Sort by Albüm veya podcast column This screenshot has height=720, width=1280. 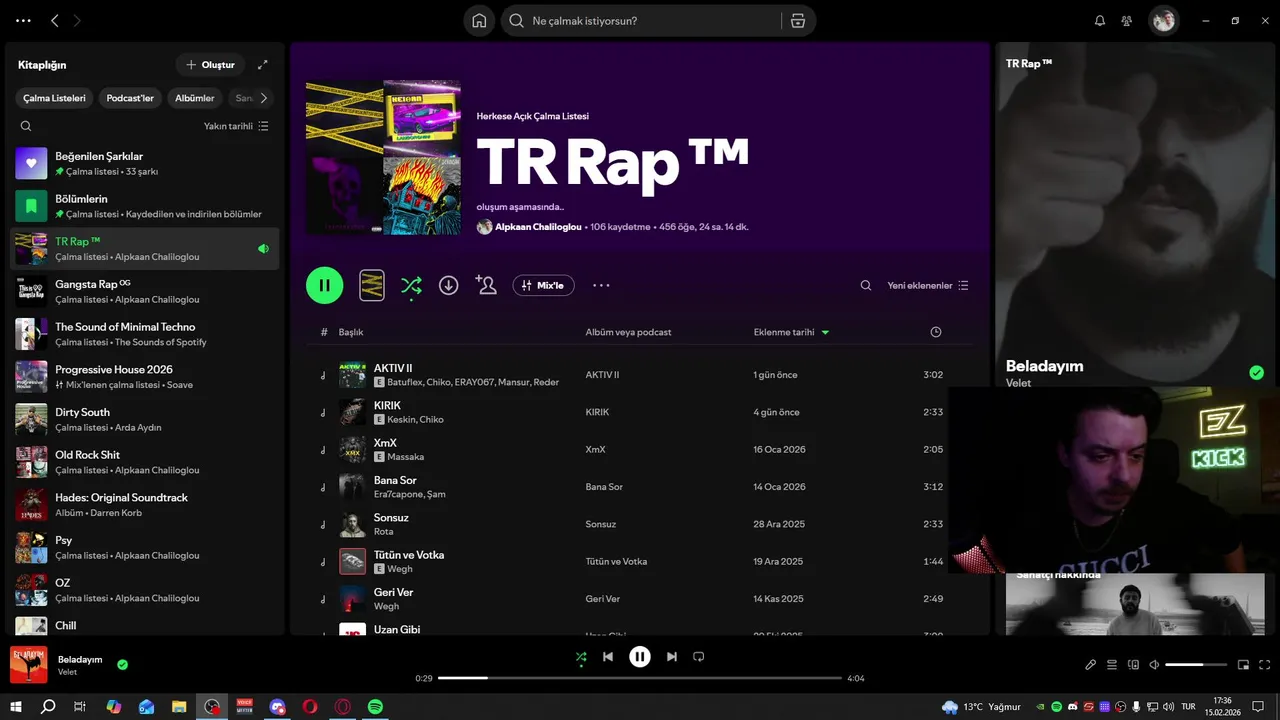[x=628, y=332]
